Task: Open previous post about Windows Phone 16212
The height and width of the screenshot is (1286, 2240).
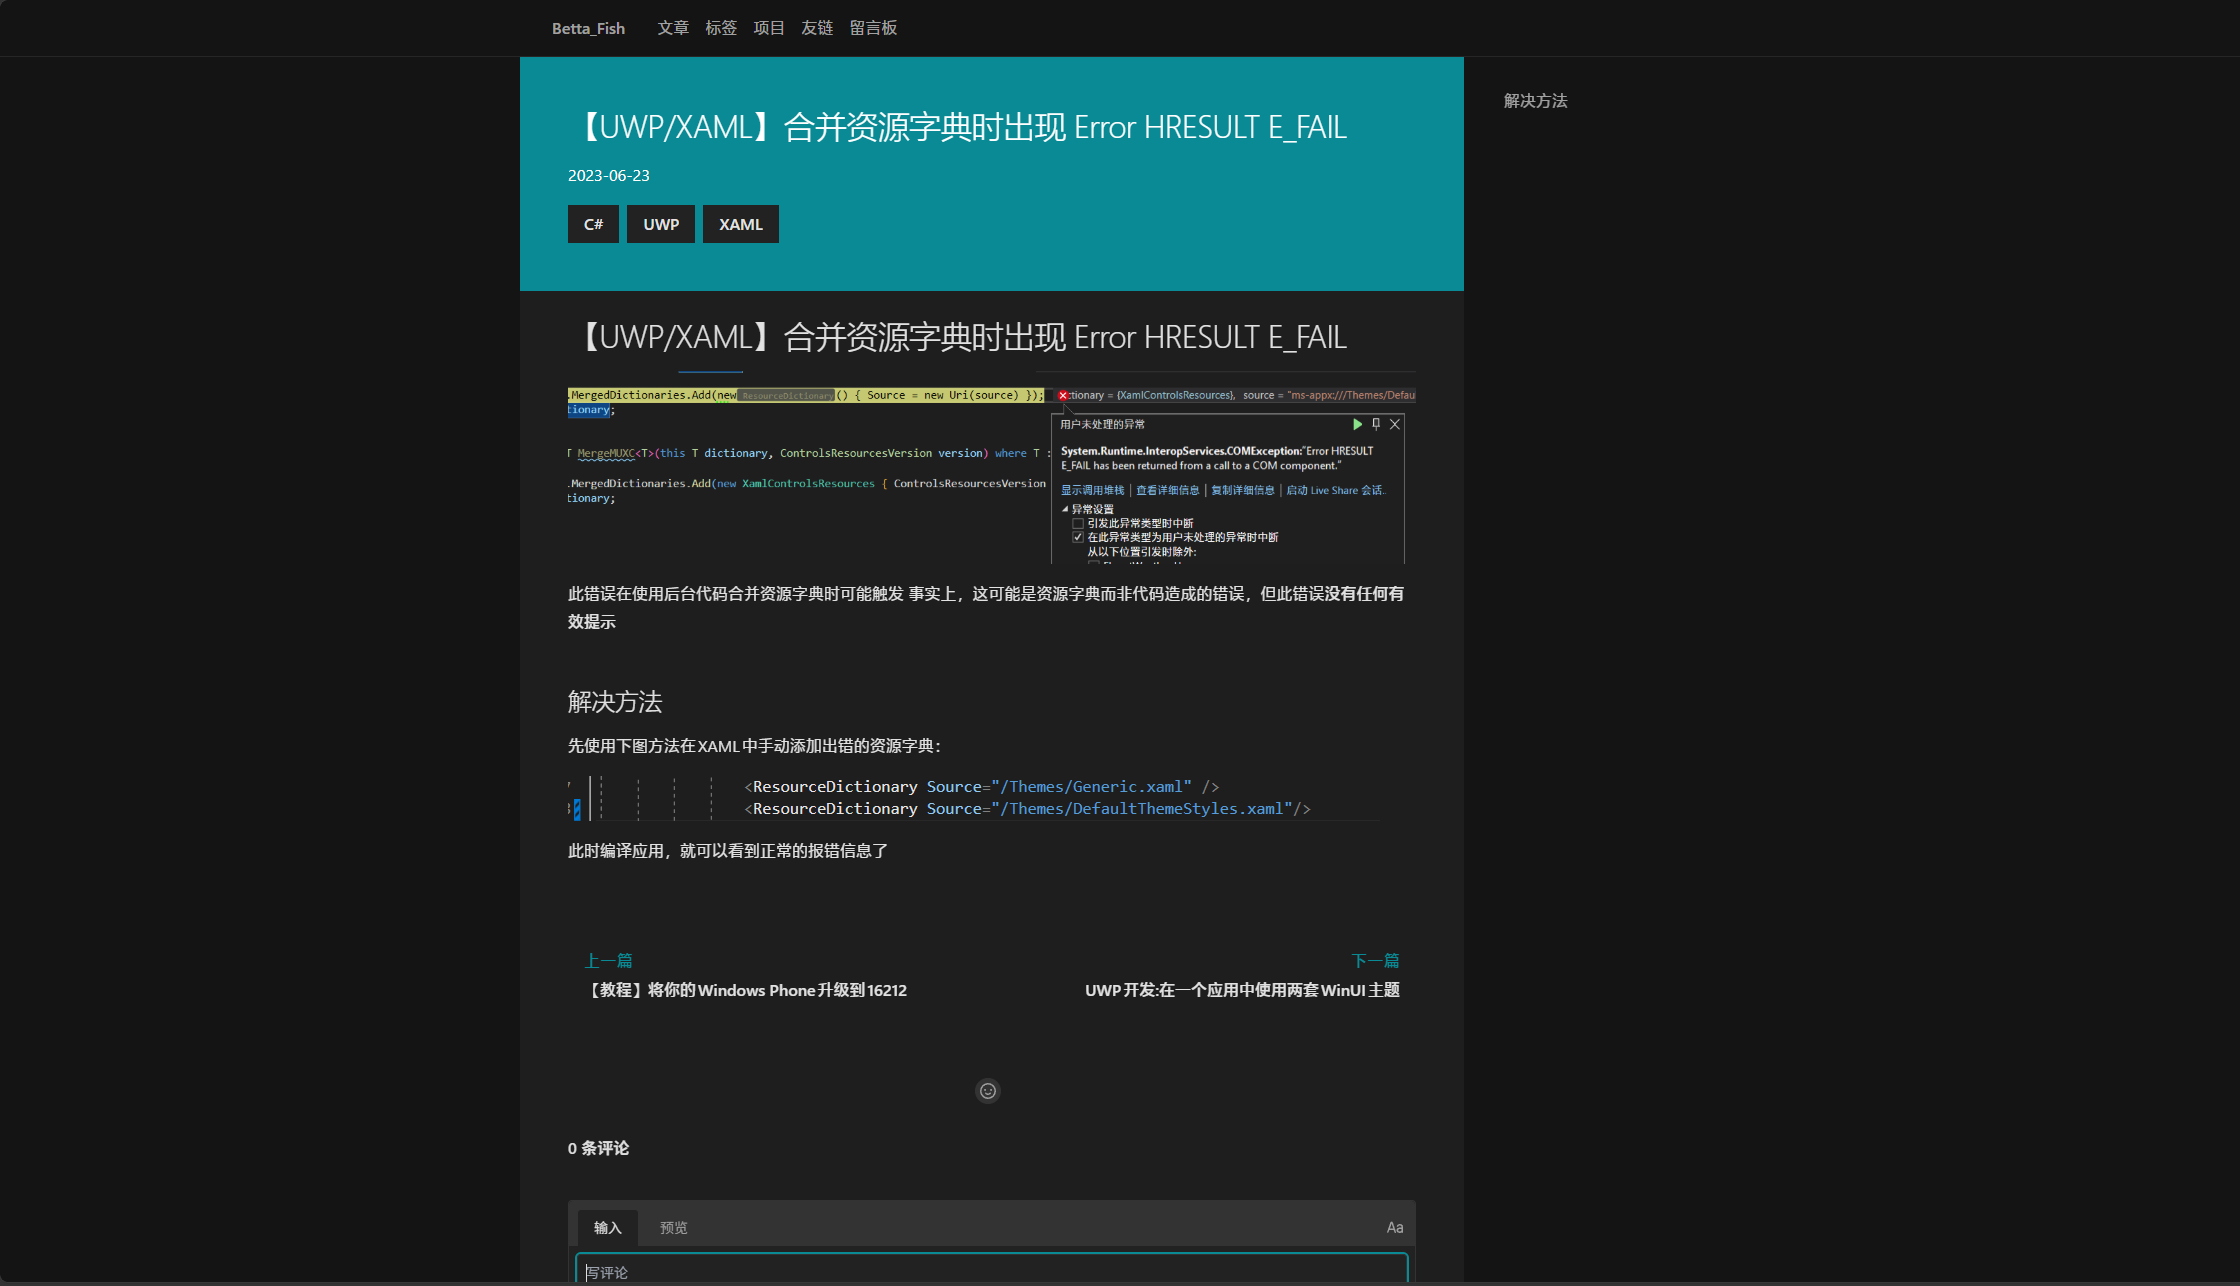Action: coord(745,990)
